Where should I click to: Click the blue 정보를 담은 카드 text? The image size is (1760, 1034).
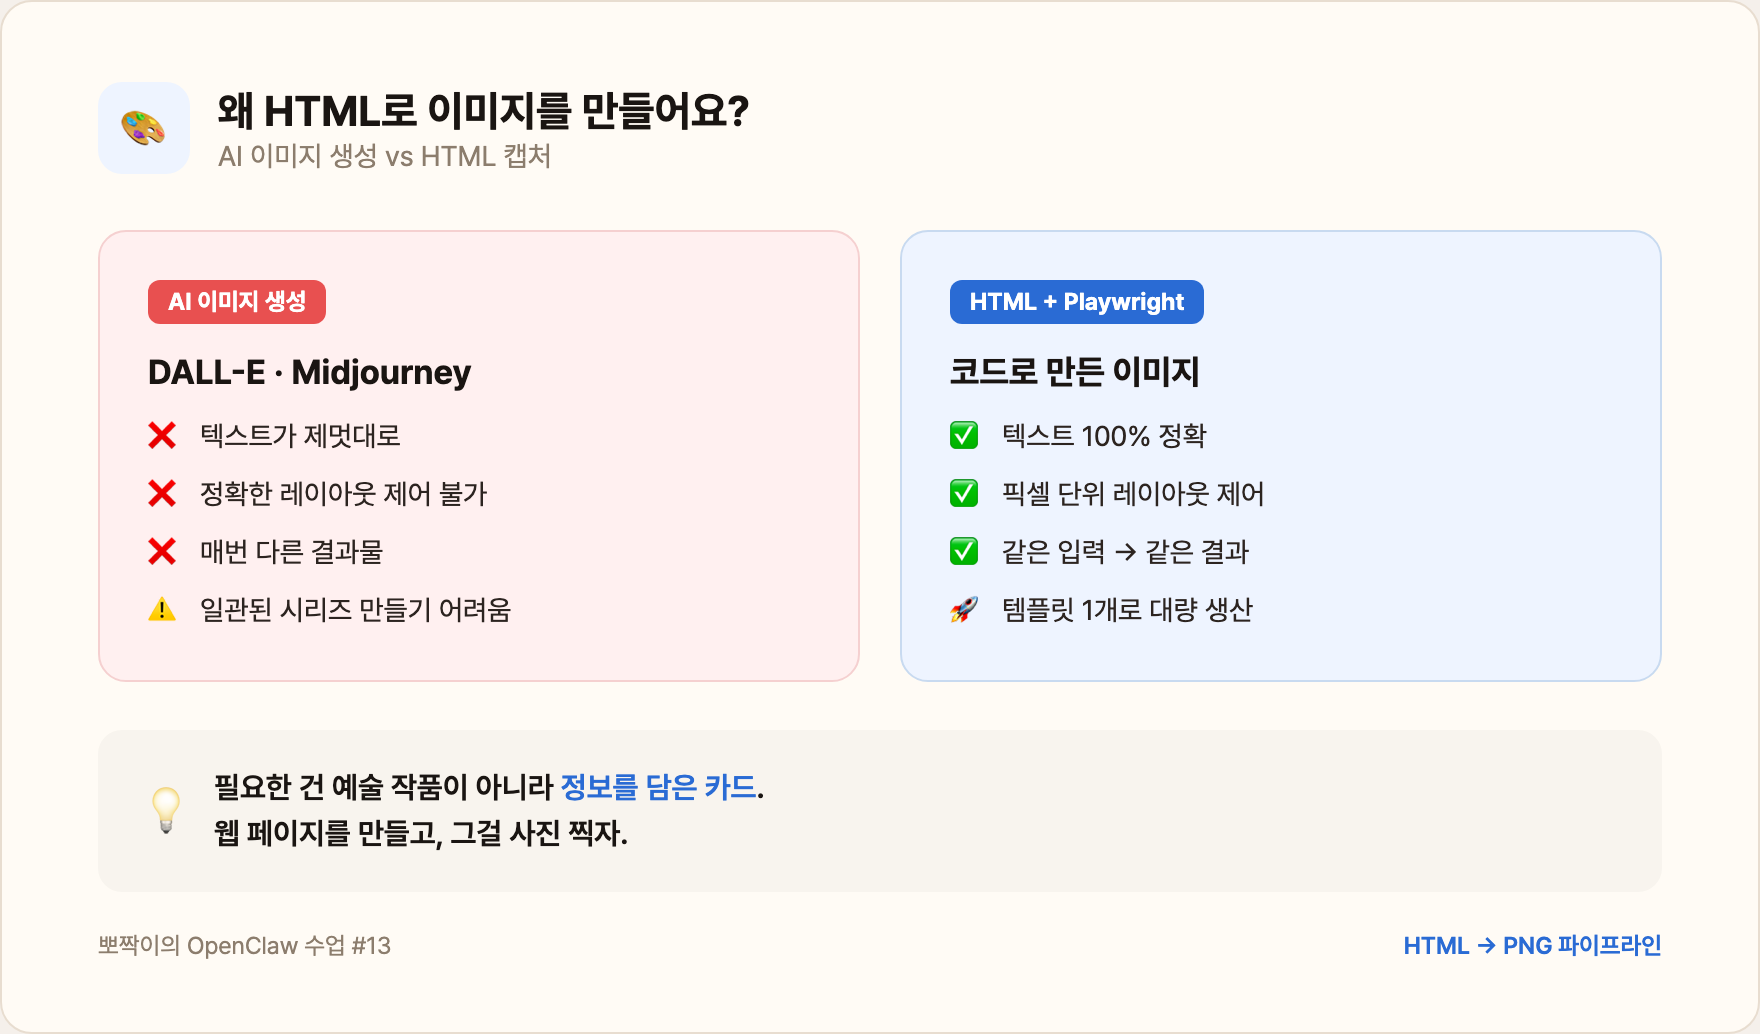point(658,787)
